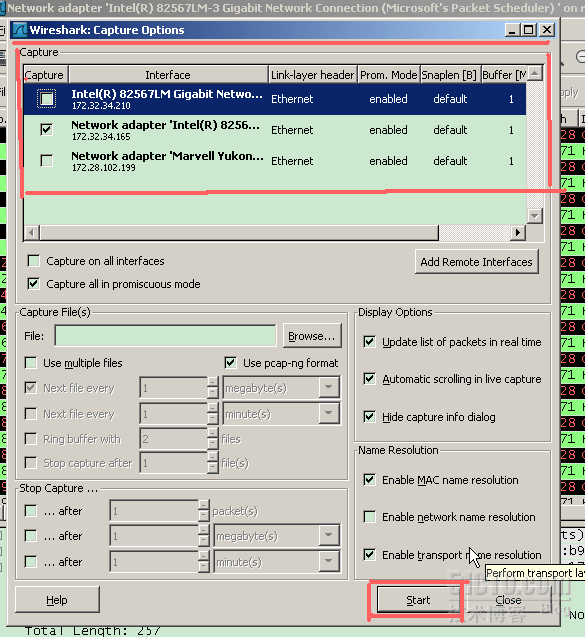585x637 pixels.
Task: Close the Capture Options dialog with X
Action: pos(547,30)
